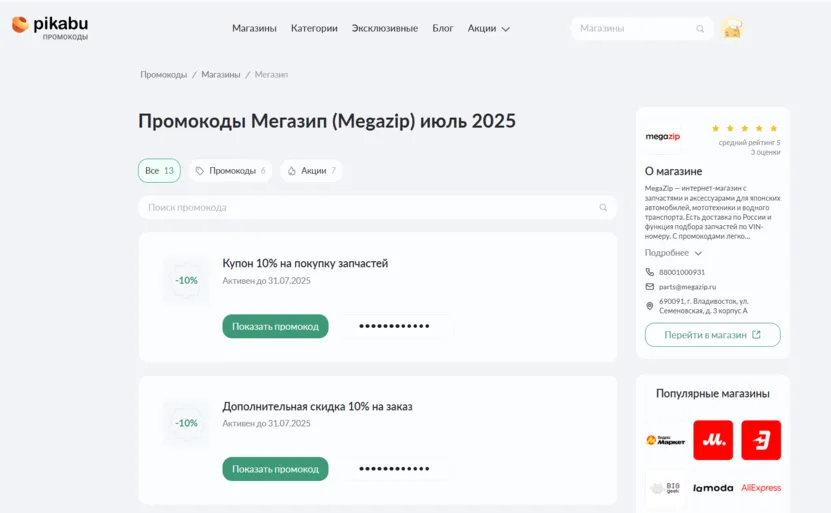Open the Yandex Market store logo

(x=665, y=440)
